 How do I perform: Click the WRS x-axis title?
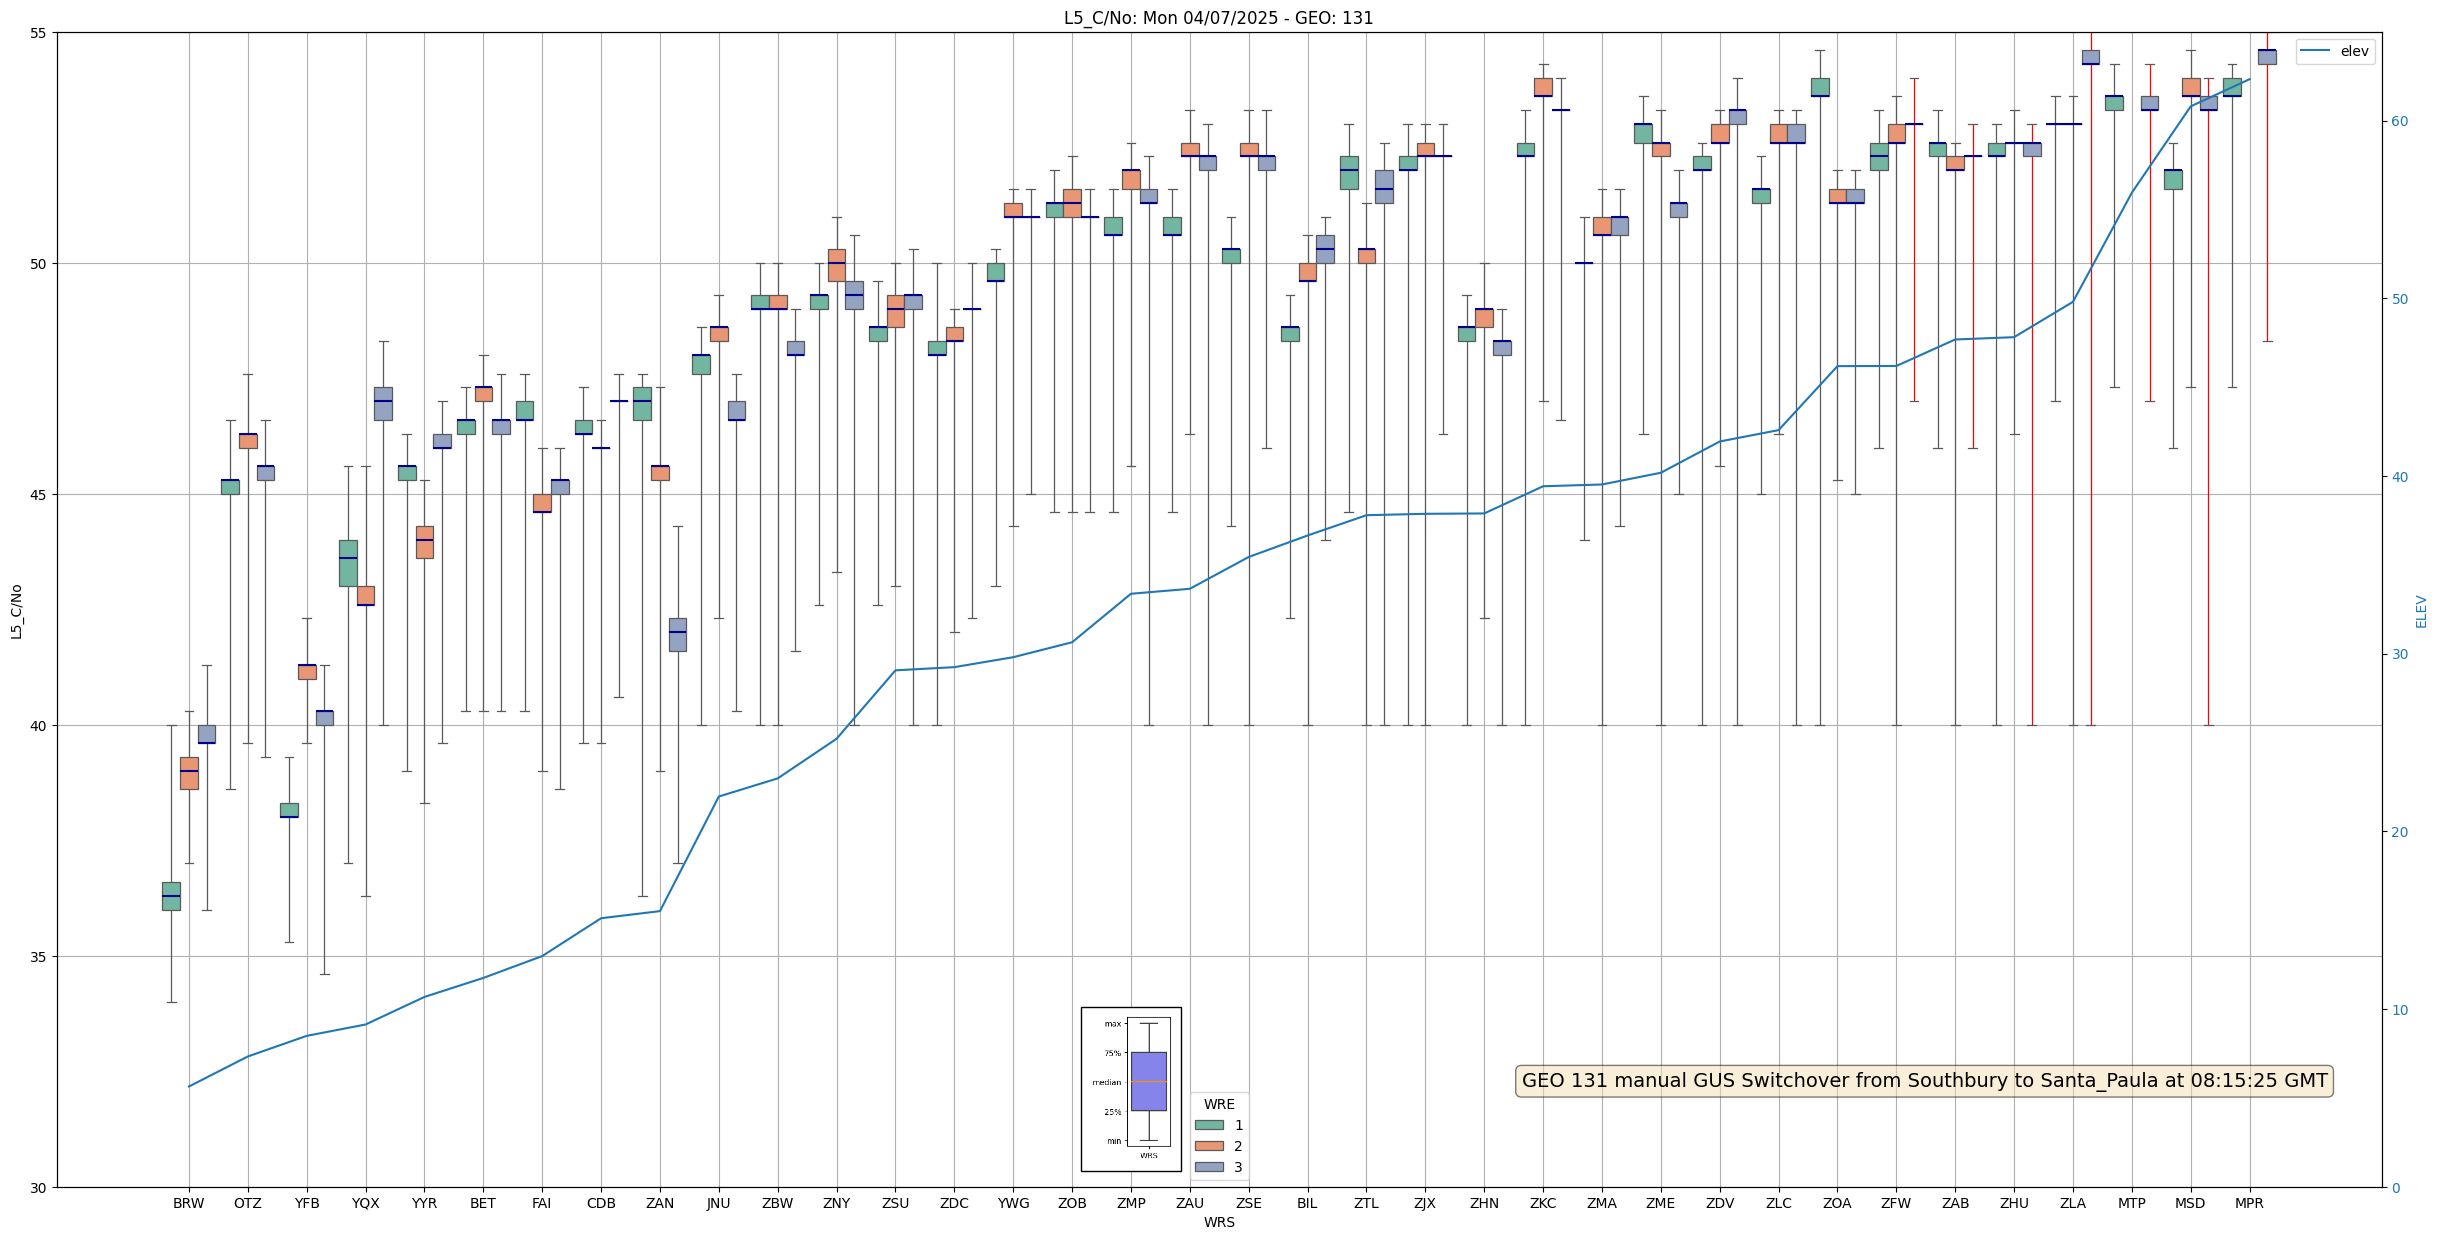(x=1218, y=1222)
